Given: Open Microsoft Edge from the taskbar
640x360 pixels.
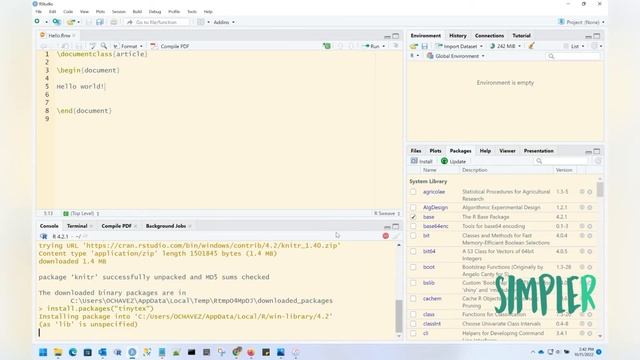Looking at the screenshot, I should pyautogui.click(x=73, y=352).
